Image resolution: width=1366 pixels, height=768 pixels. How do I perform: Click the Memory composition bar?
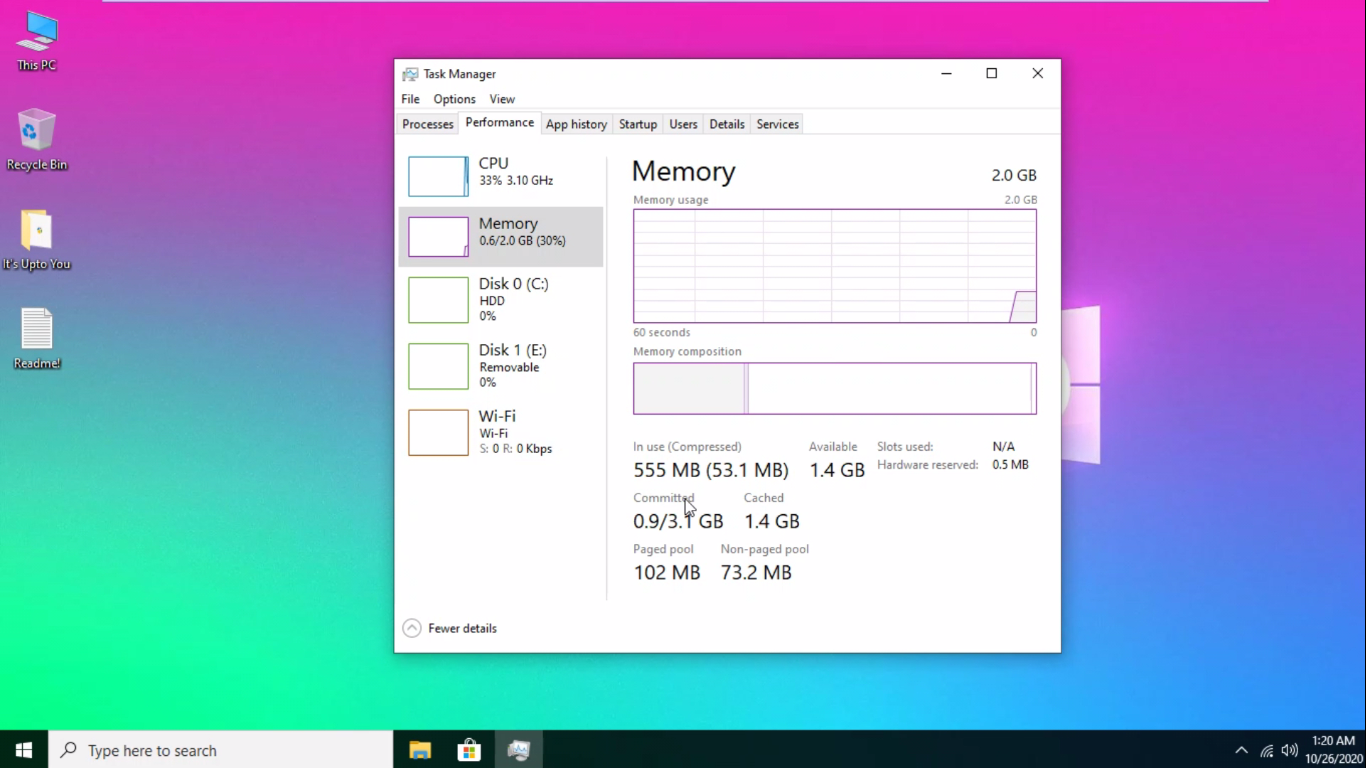coord(835,388)
